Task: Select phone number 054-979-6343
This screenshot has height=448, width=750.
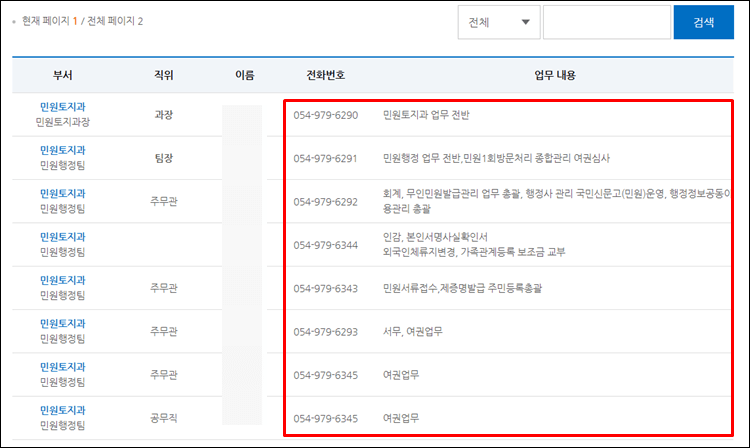Action: point(326,288)
